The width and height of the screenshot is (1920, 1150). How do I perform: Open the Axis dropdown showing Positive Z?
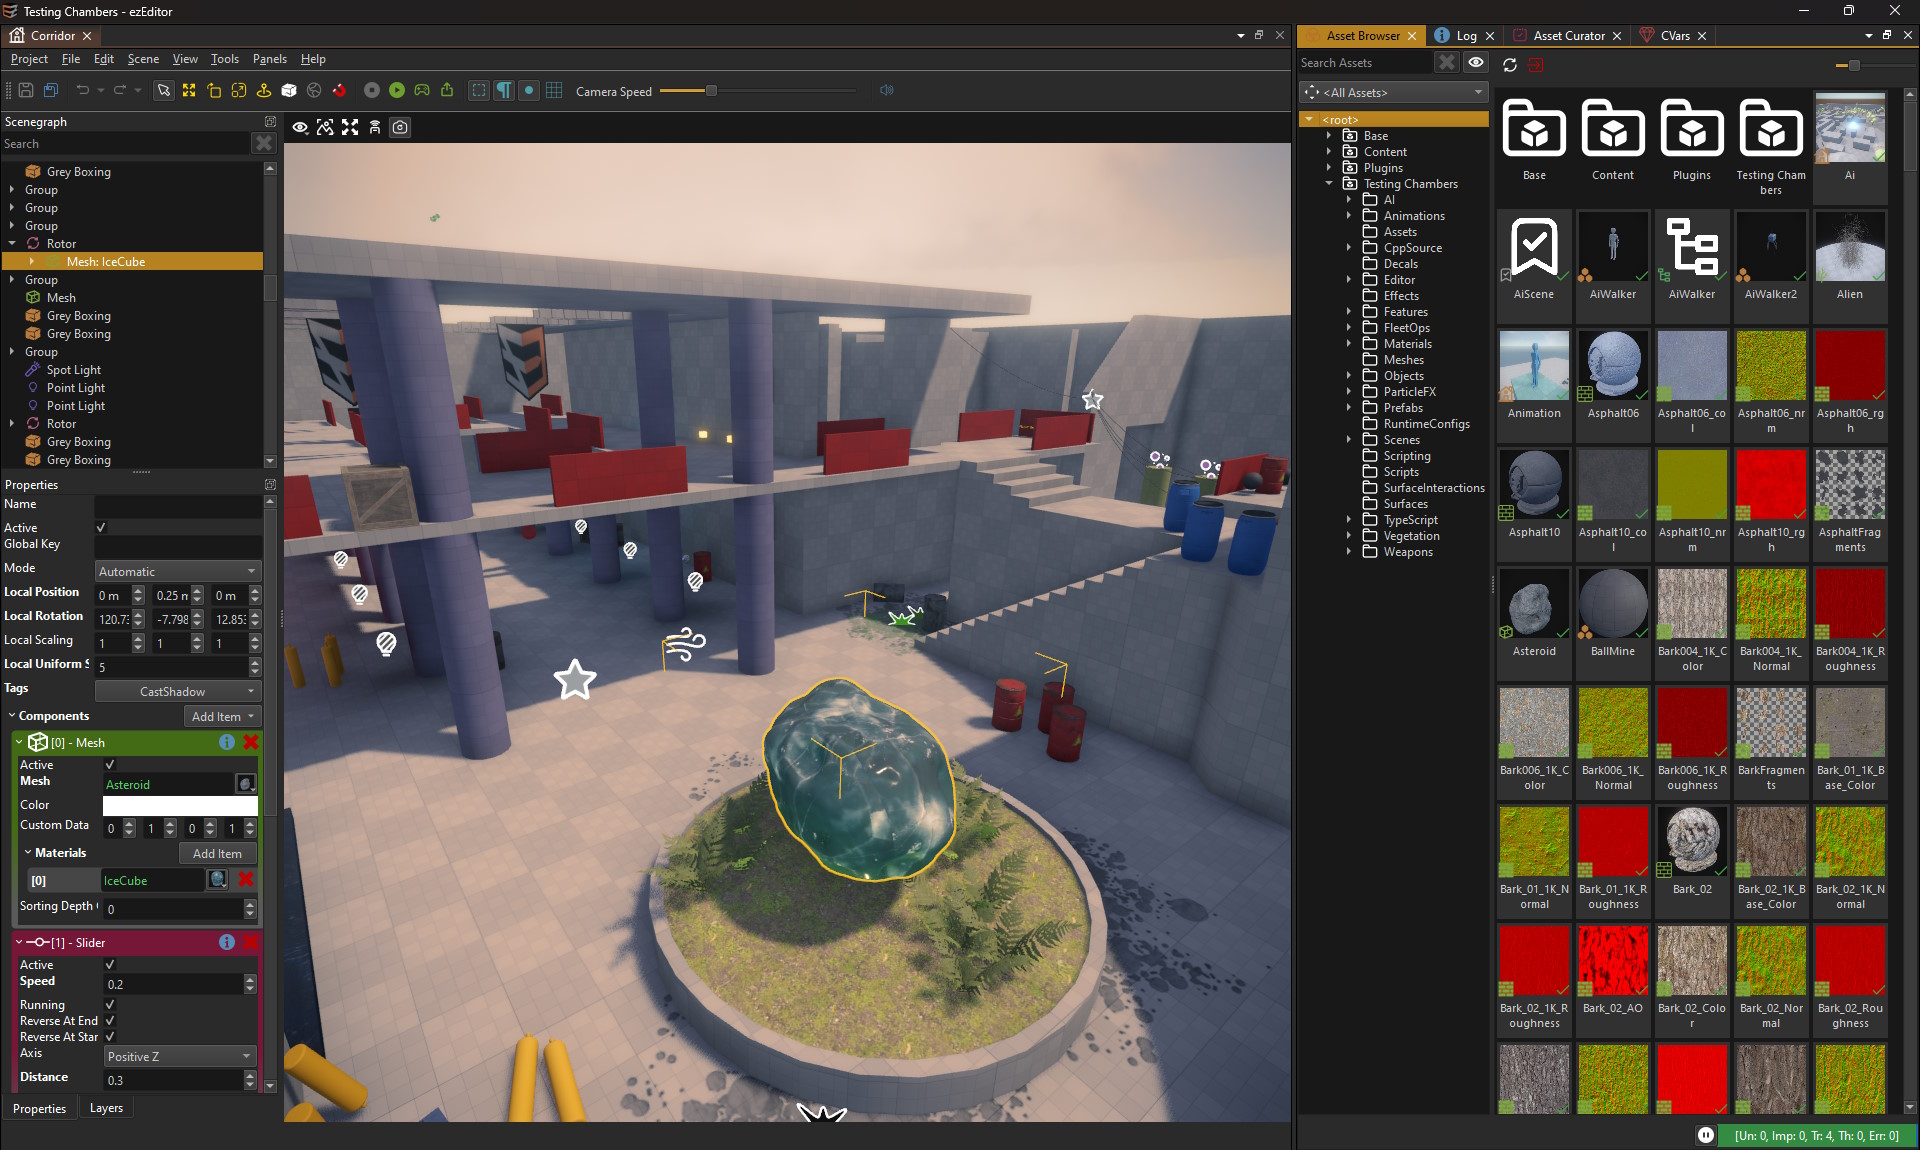(x=179, y=1057)
